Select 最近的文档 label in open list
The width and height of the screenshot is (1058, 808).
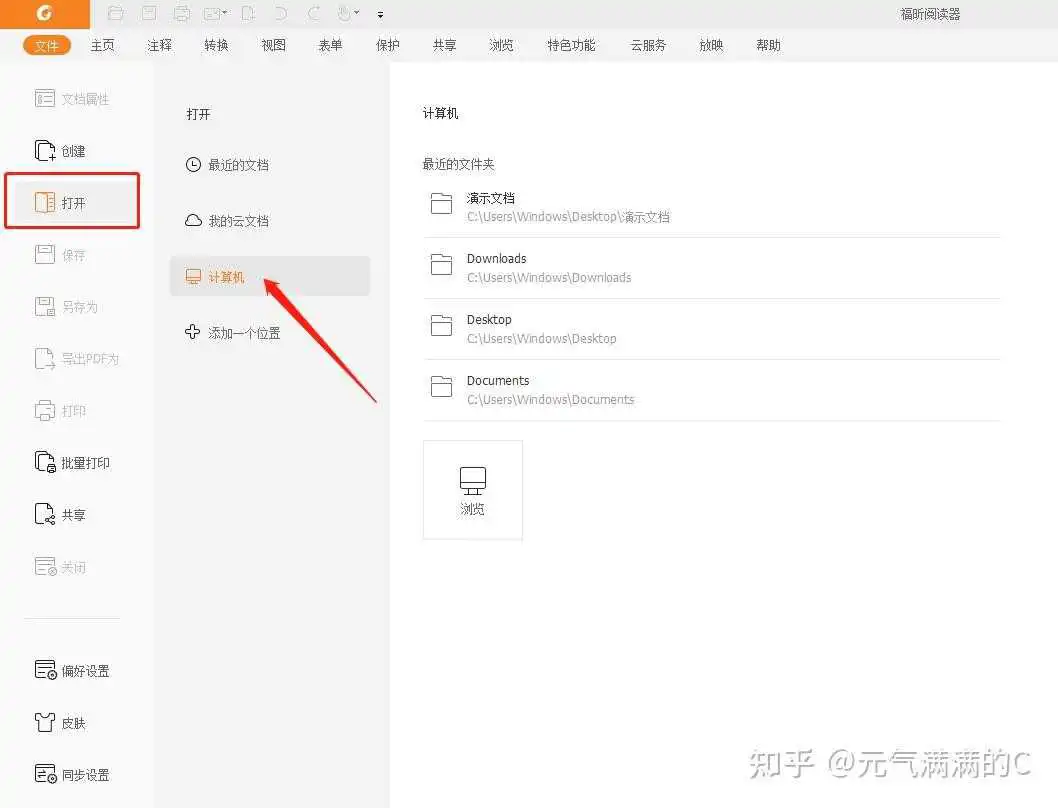coord(238,165)
